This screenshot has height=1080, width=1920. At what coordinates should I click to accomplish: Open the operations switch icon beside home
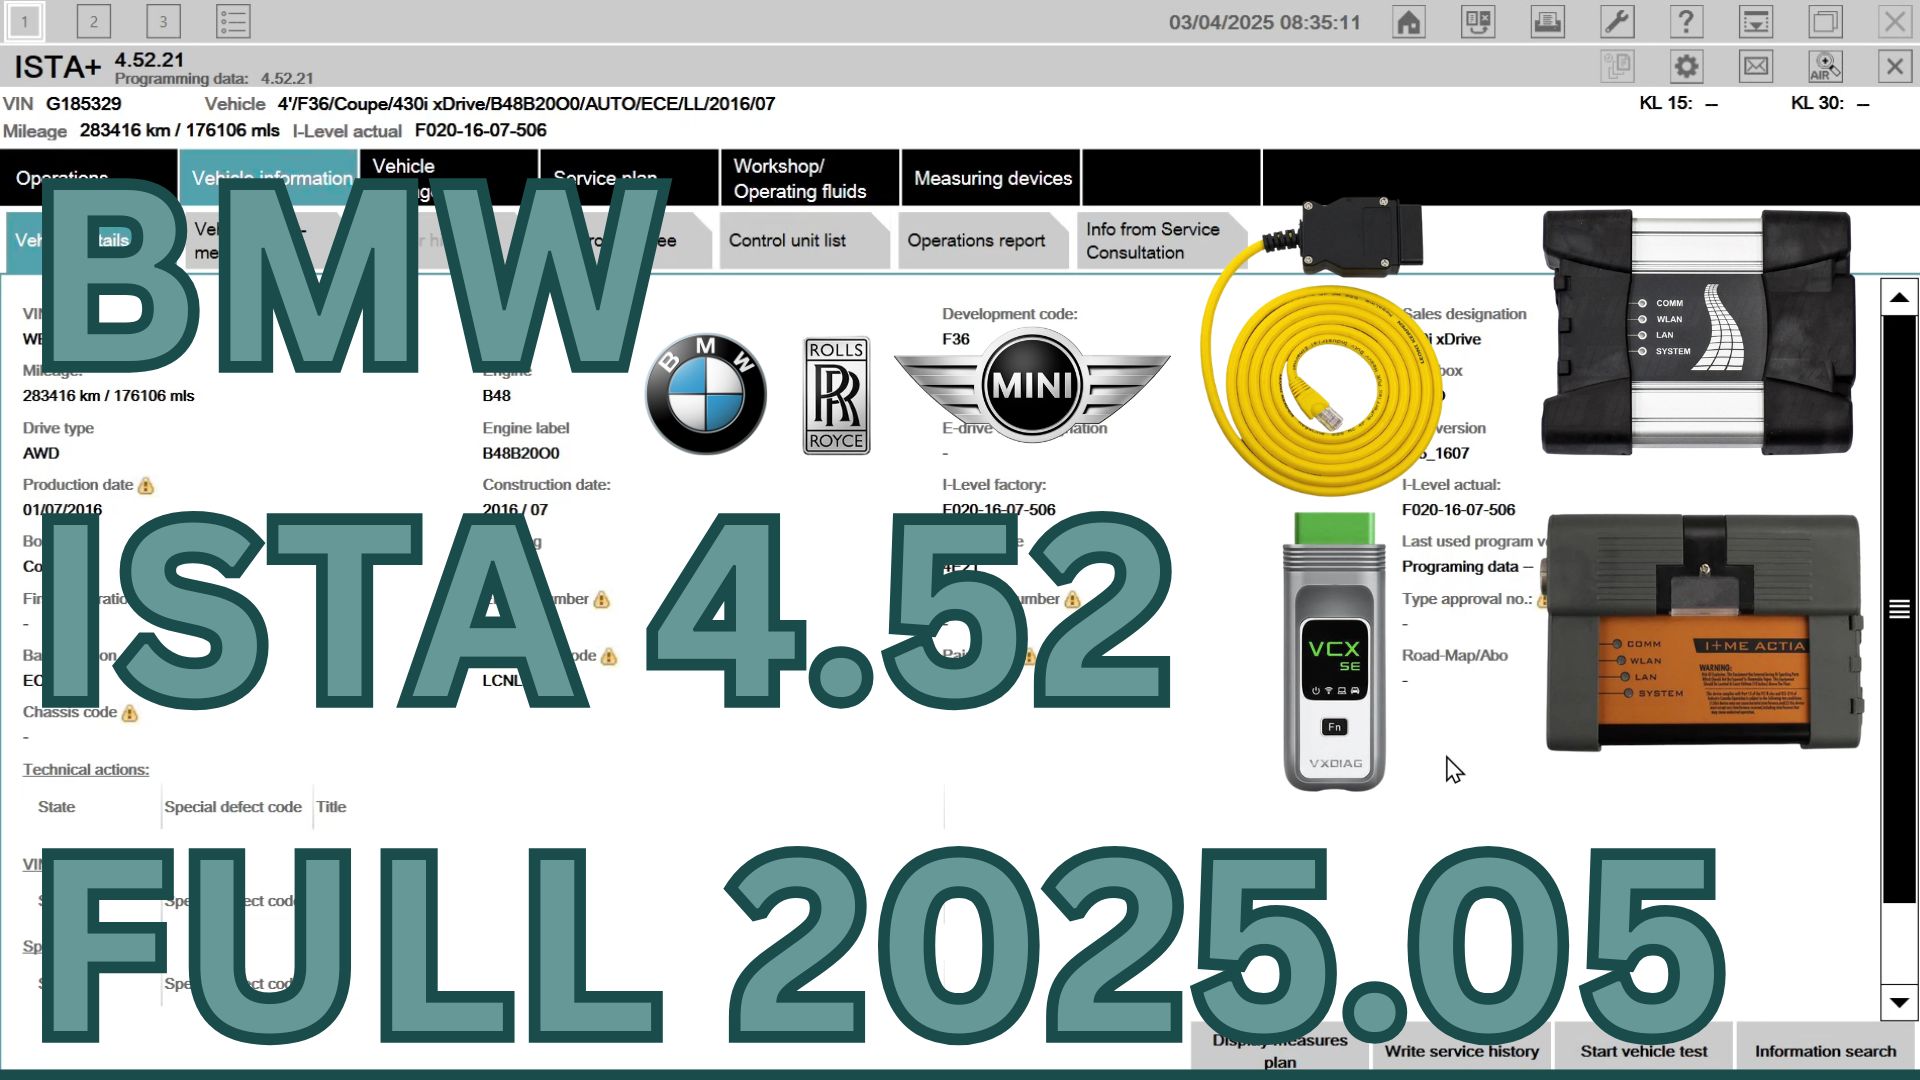1478,22
